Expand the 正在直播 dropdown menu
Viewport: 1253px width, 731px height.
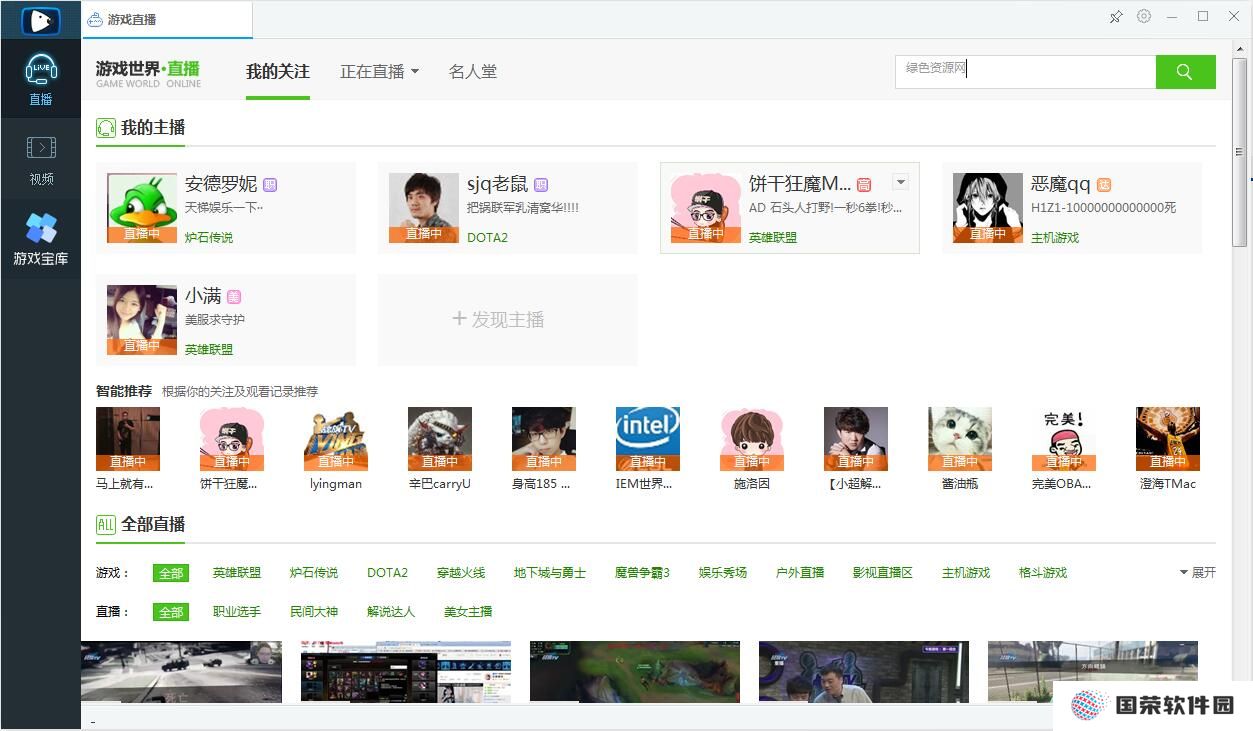pos(379,72)
